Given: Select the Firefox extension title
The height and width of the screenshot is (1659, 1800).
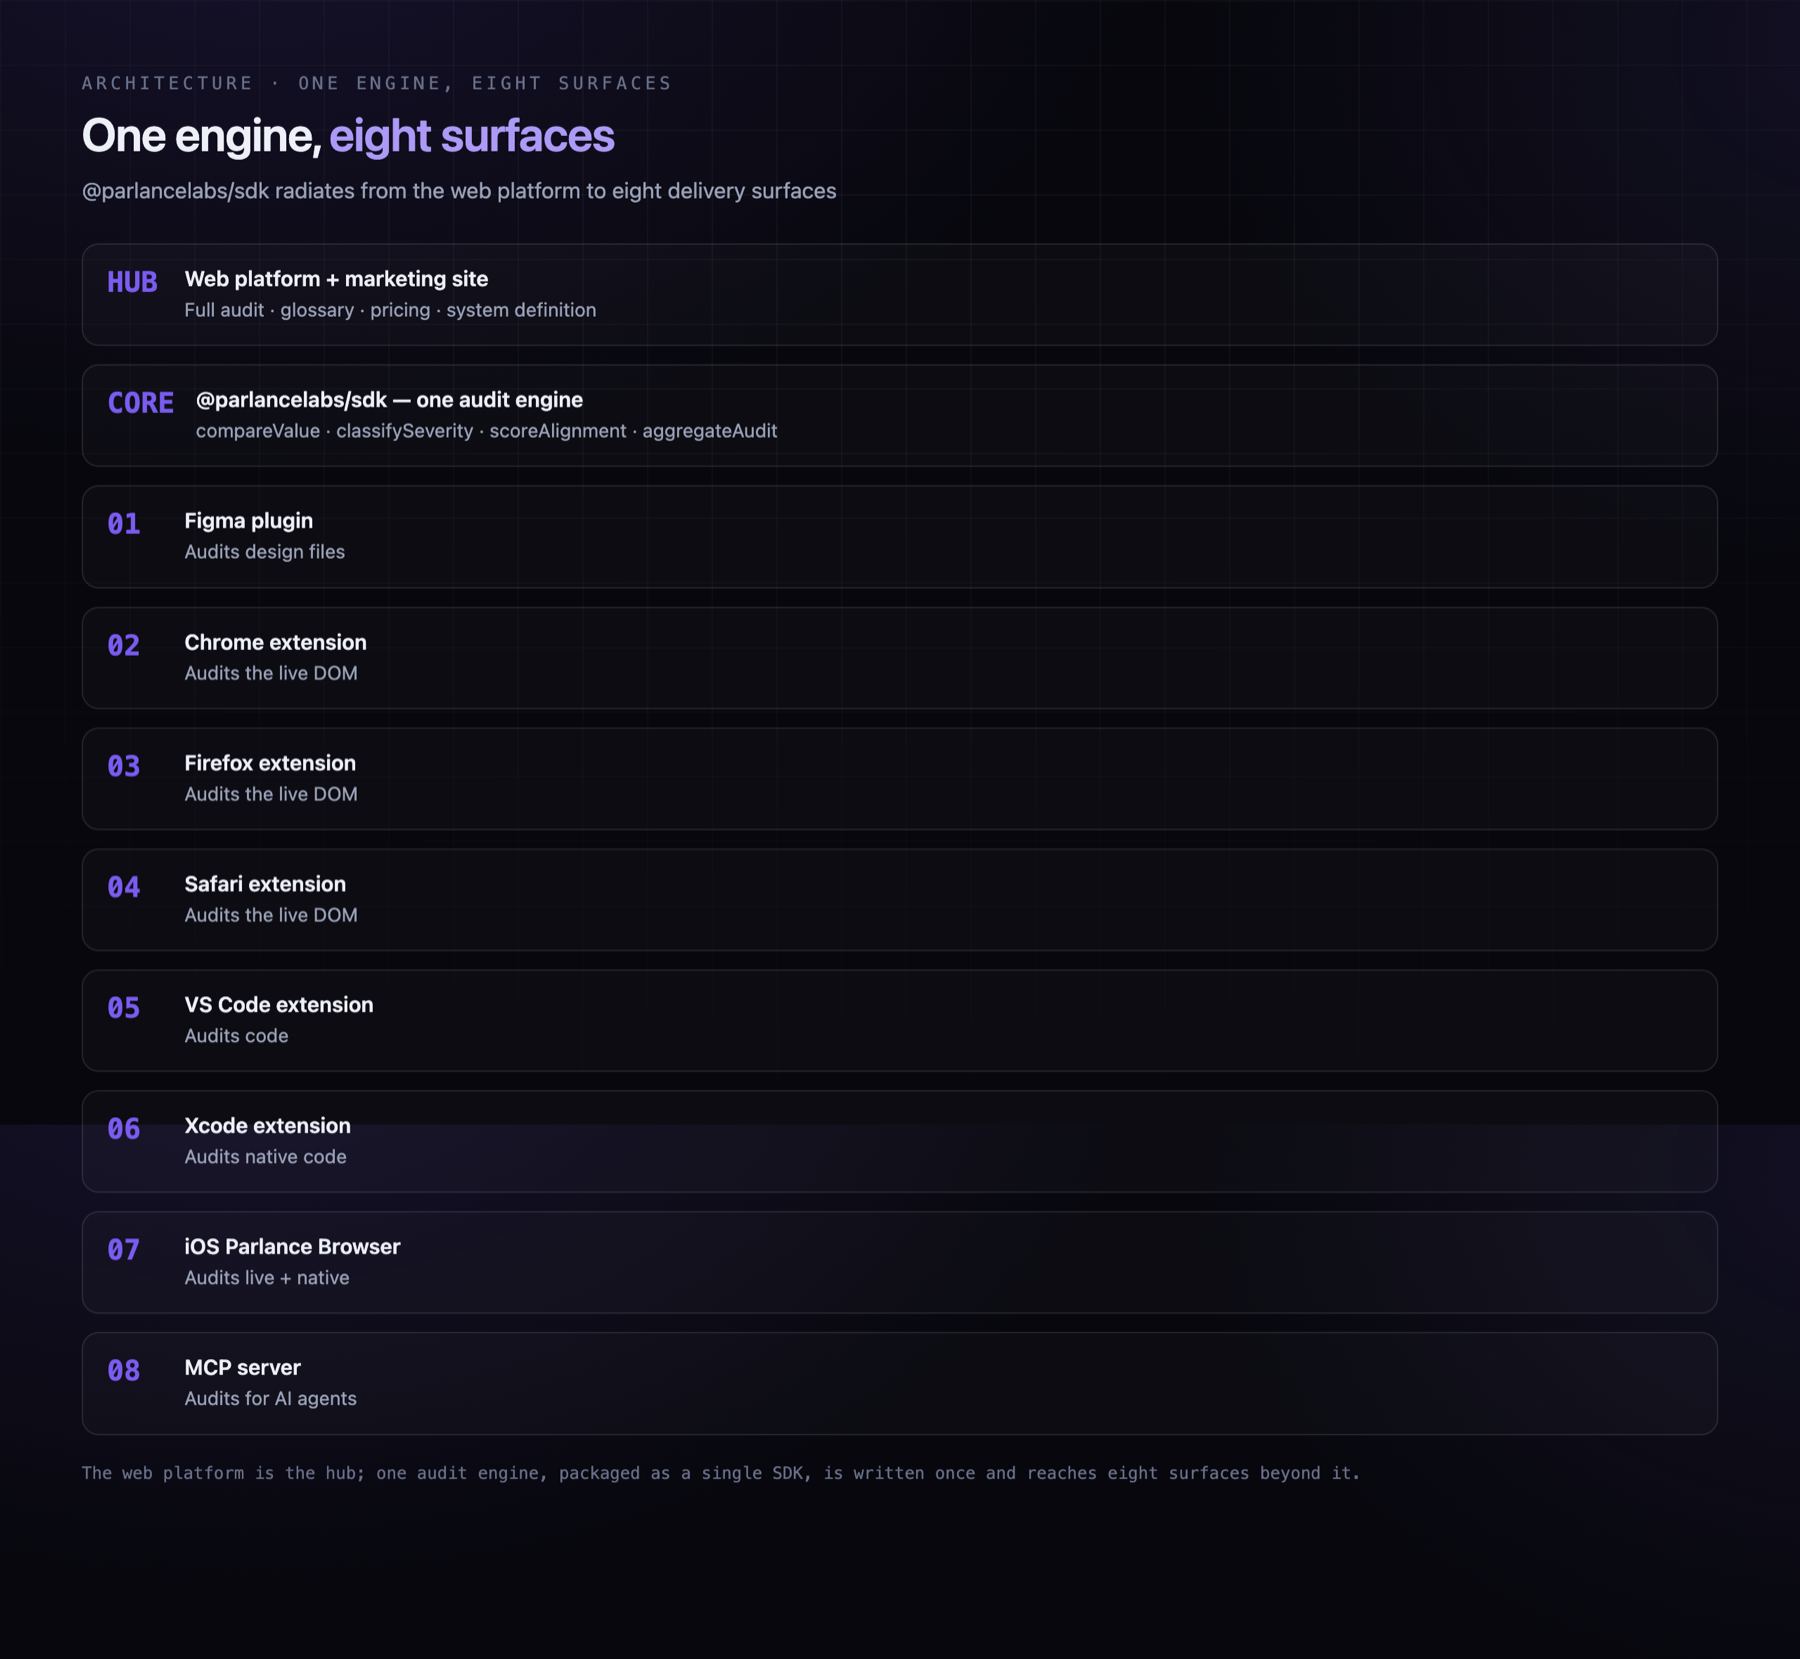Looking at the screenshot, I should click(x=270, y=763).
